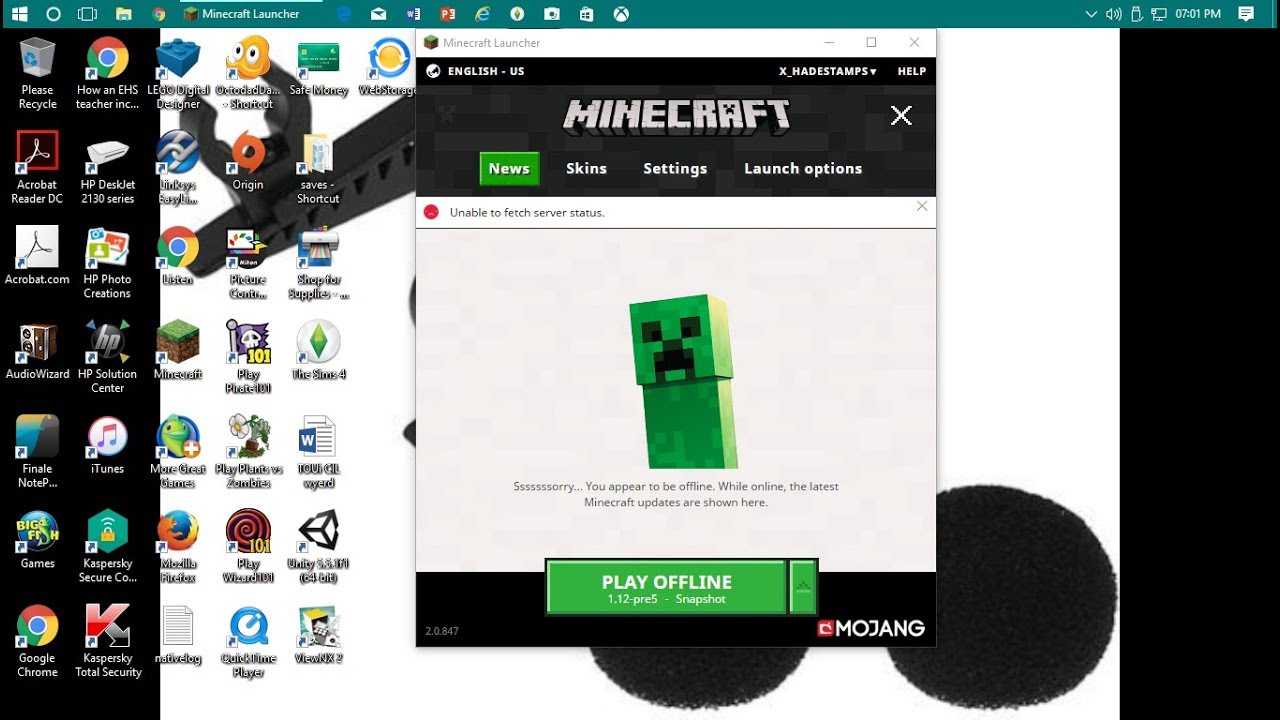Screen dimensions: 1280x720
Task: Select the Octodad shortcut desktop icon
Action: point(248,74)
